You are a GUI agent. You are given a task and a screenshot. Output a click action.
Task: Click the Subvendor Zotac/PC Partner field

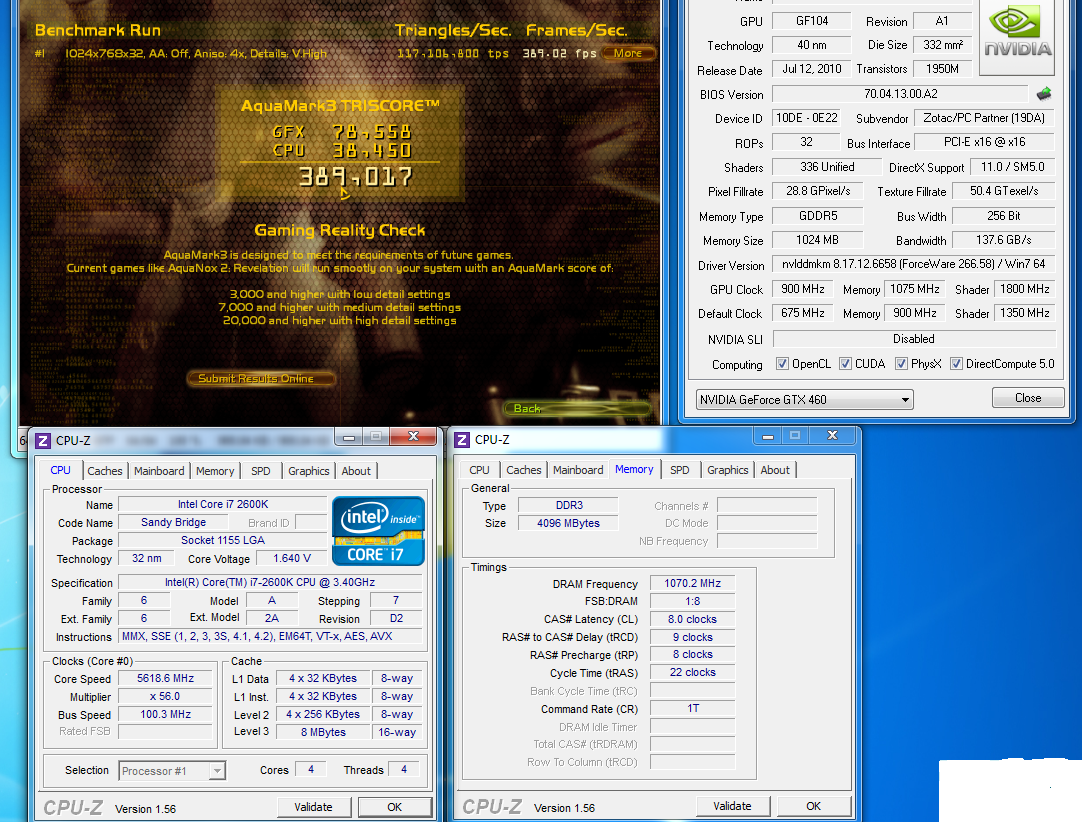984,118
